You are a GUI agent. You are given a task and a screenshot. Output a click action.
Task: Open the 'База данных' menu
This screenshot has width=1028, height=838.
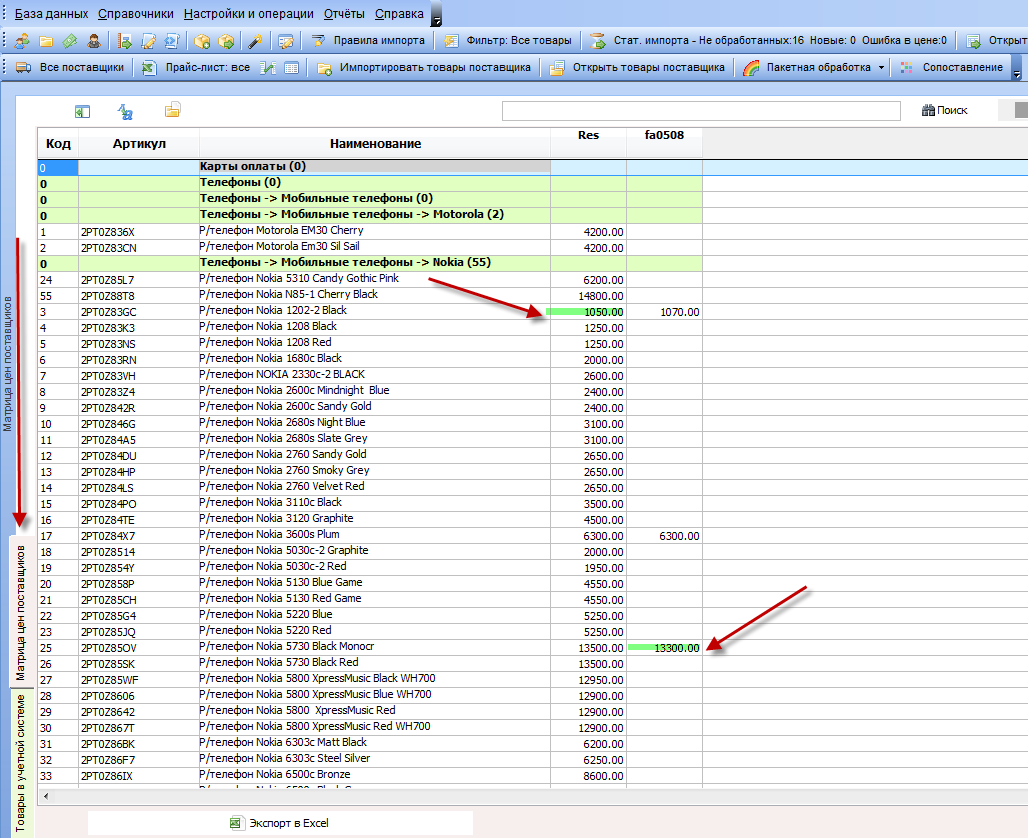(x=51, y=14)
